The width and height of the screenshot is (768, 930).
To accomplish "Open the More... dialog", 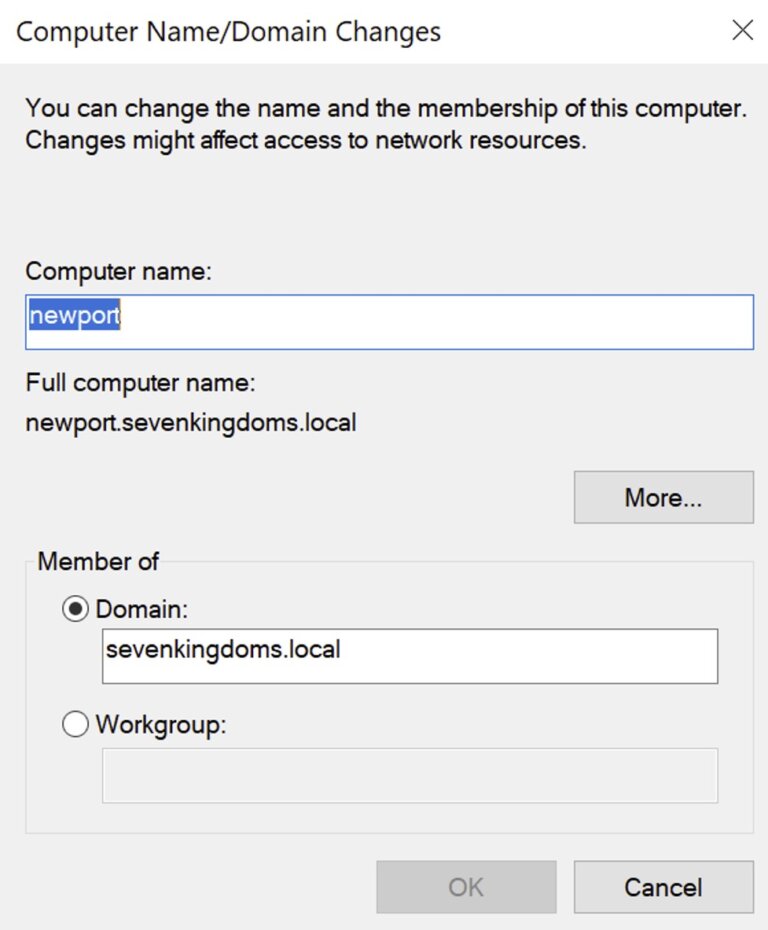I will pyautogui.click(x=663, y=497).
